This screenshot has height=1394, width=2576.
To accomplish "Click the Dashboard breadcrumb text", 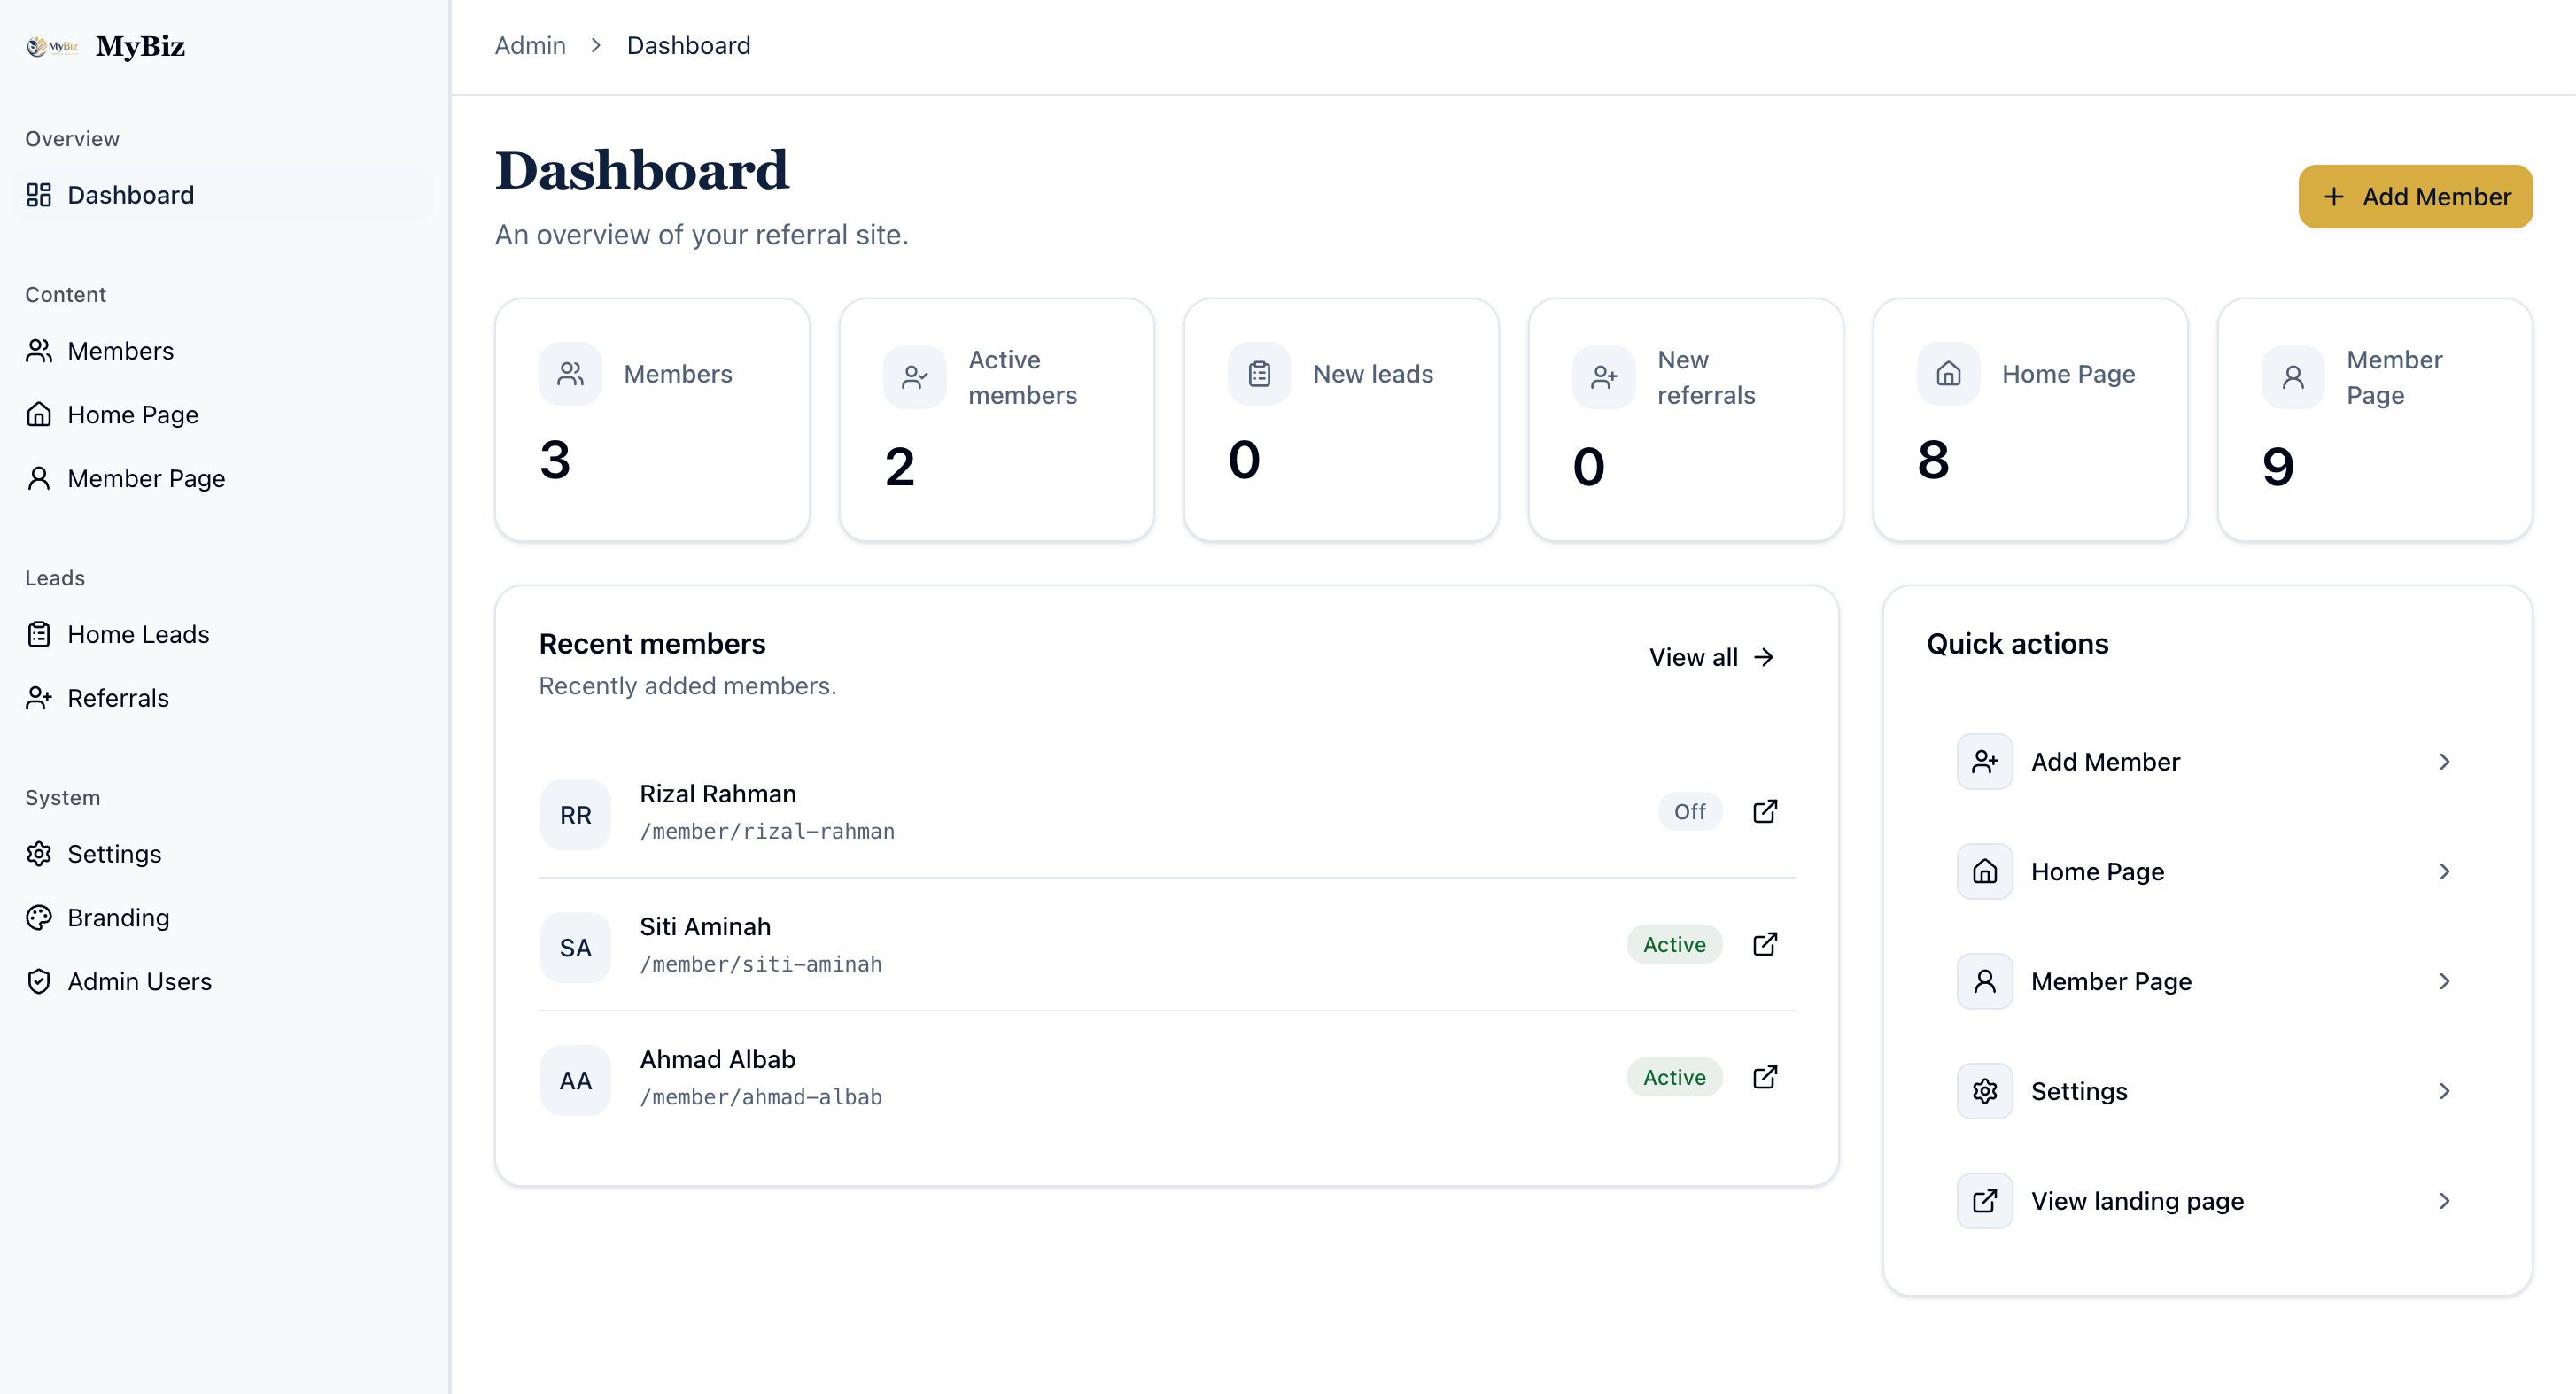I will click(x=689, y=46).
